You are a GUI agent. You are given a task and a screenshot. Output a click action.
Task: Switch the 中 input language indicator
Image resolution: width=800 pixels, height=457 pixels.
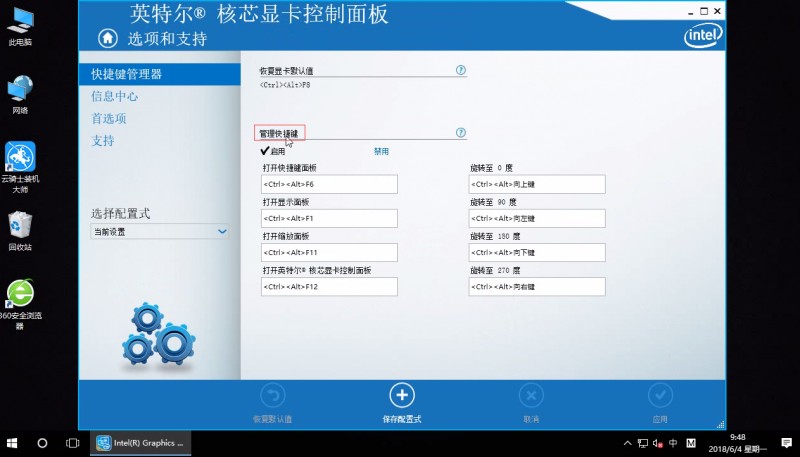(x=673, y=443)
